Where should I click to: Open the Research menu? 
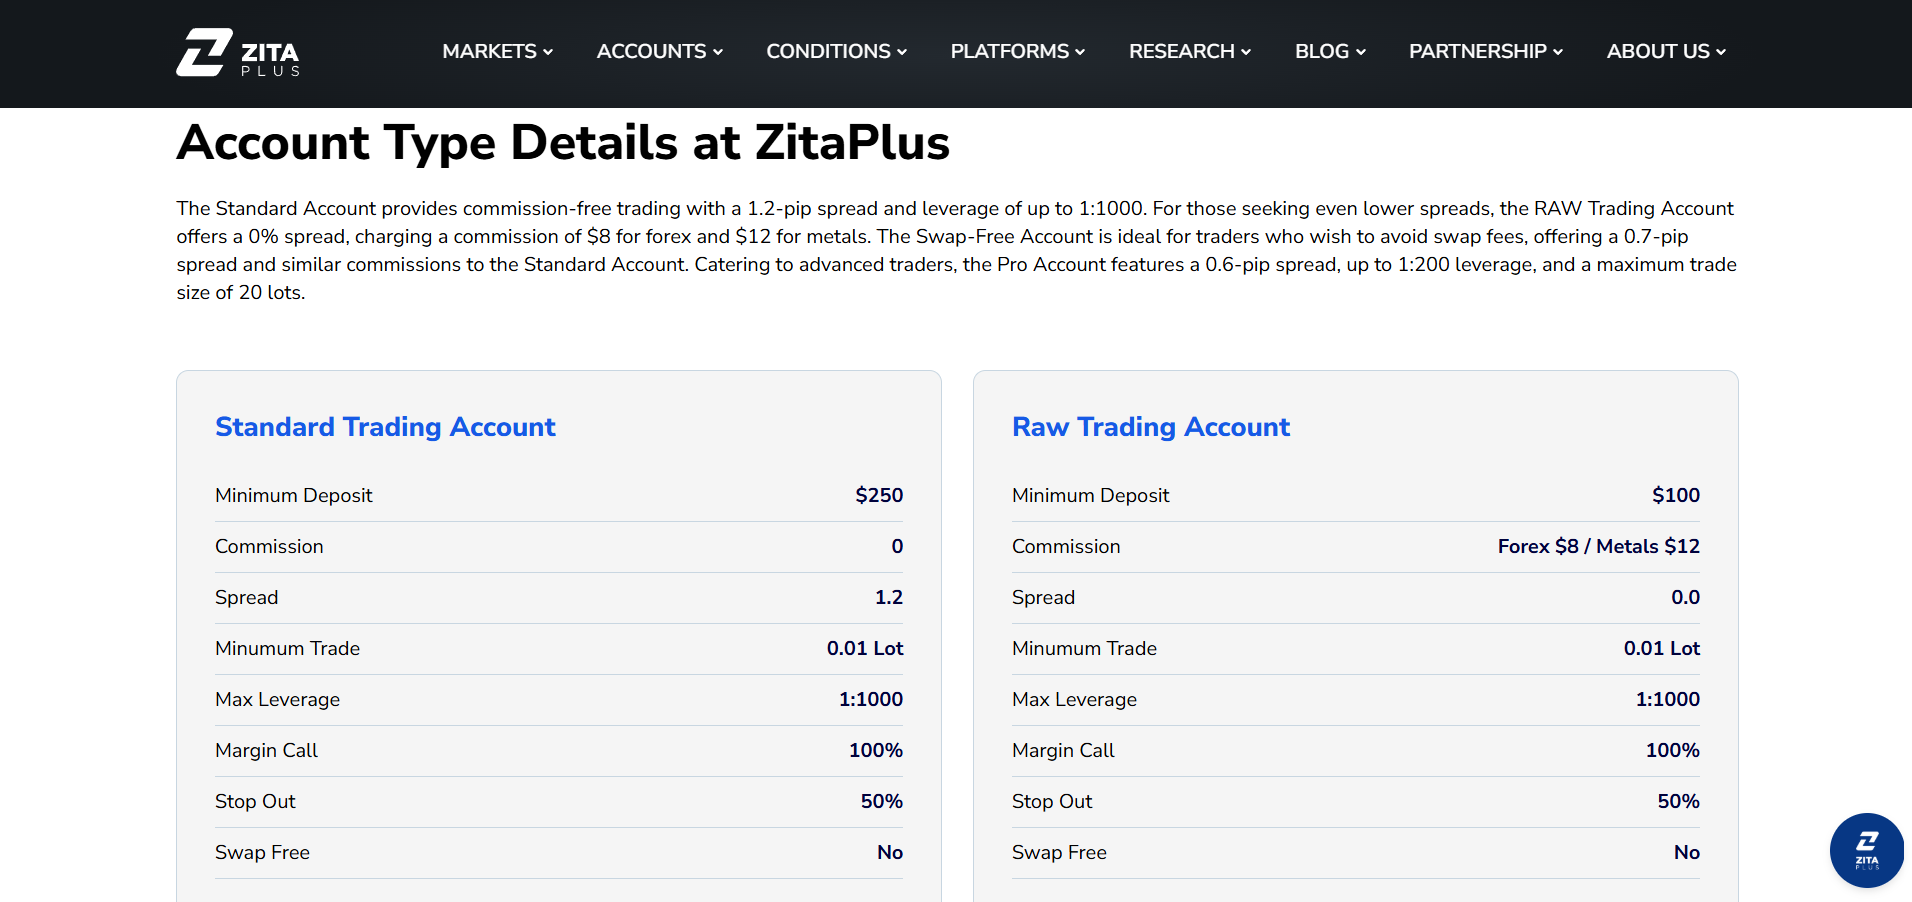click(x=1189, y=51)
